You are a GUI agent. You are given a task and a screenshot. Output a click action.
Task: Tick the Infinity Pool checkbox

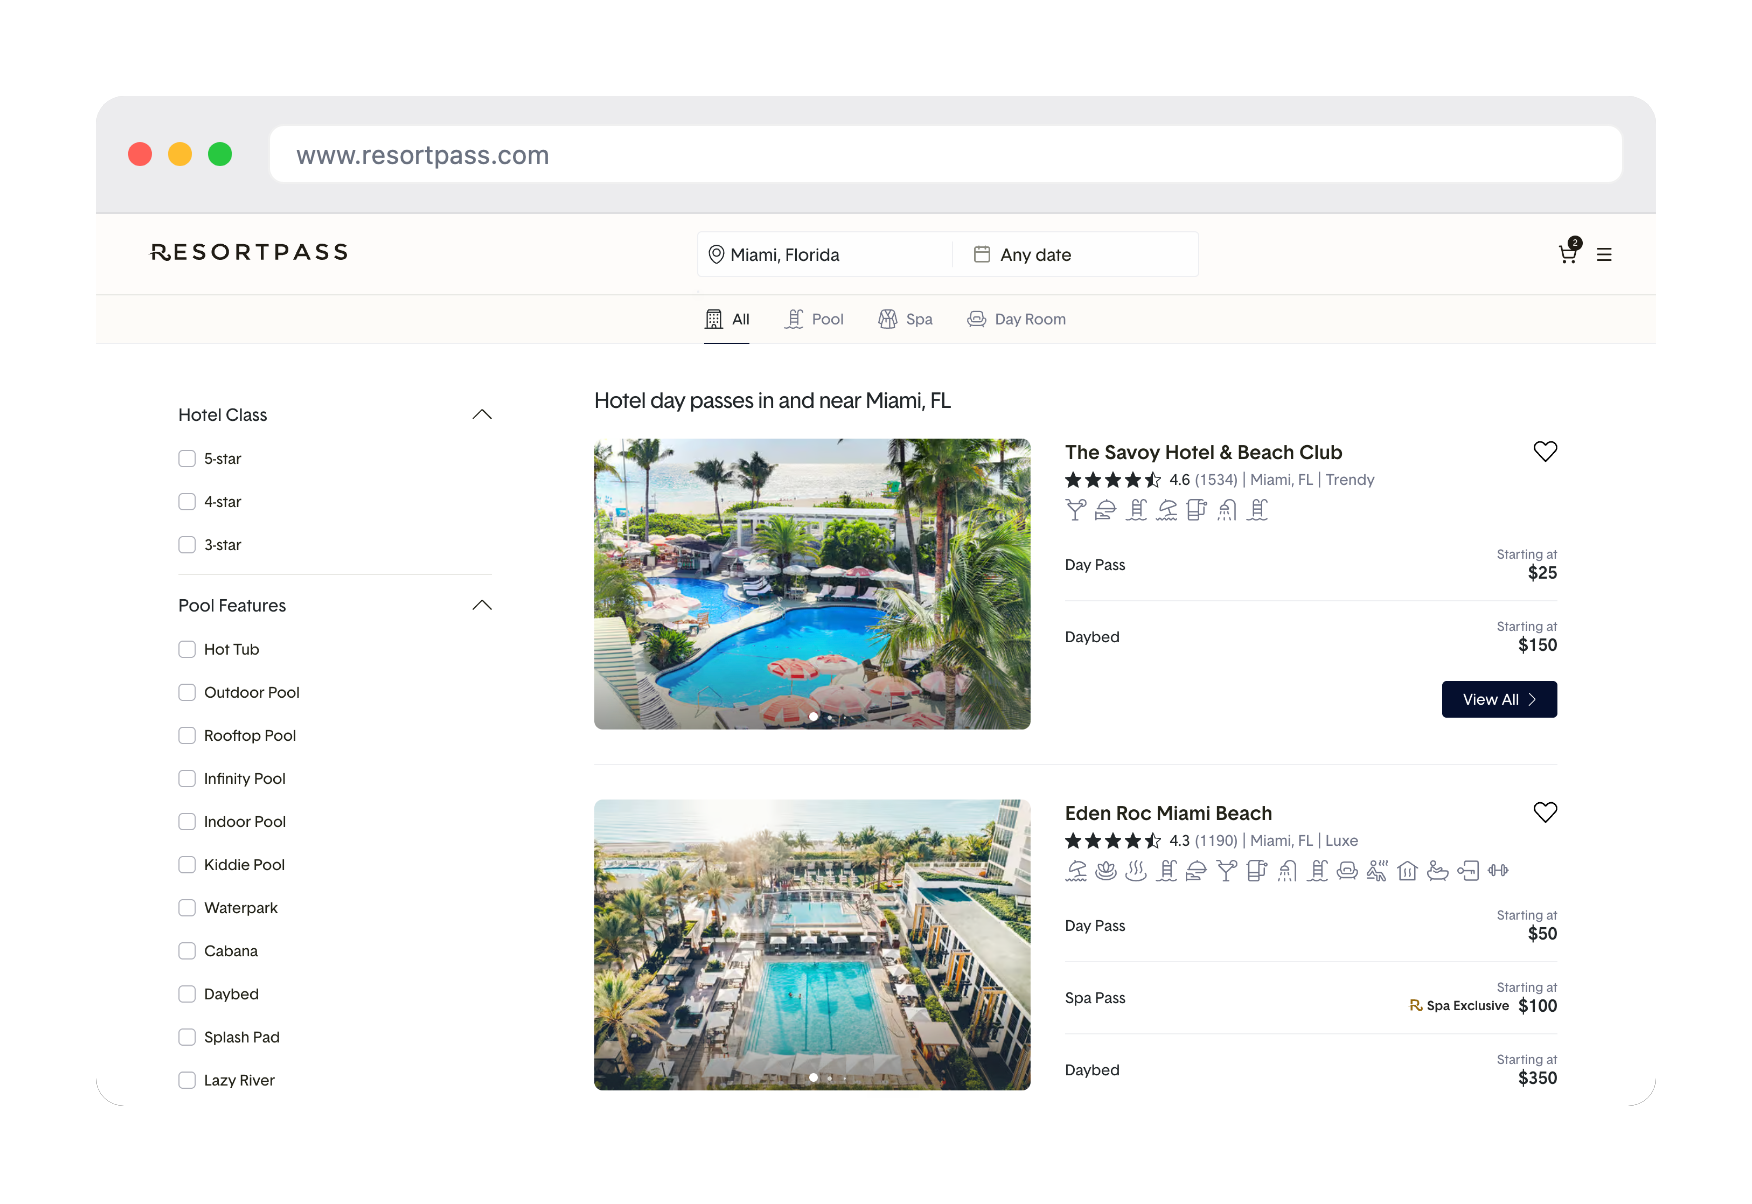[187, 779]
